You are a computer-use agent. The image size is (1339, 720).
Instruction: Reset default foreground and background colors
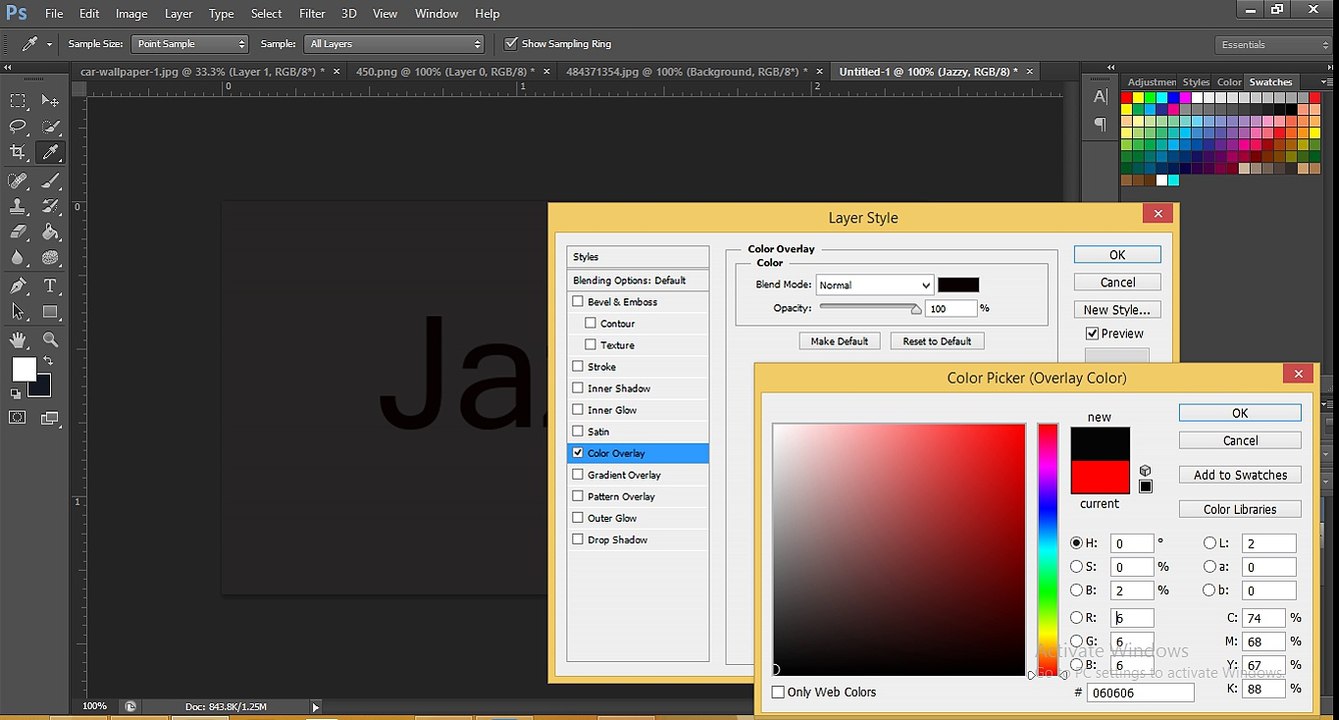tap(15, 394)
